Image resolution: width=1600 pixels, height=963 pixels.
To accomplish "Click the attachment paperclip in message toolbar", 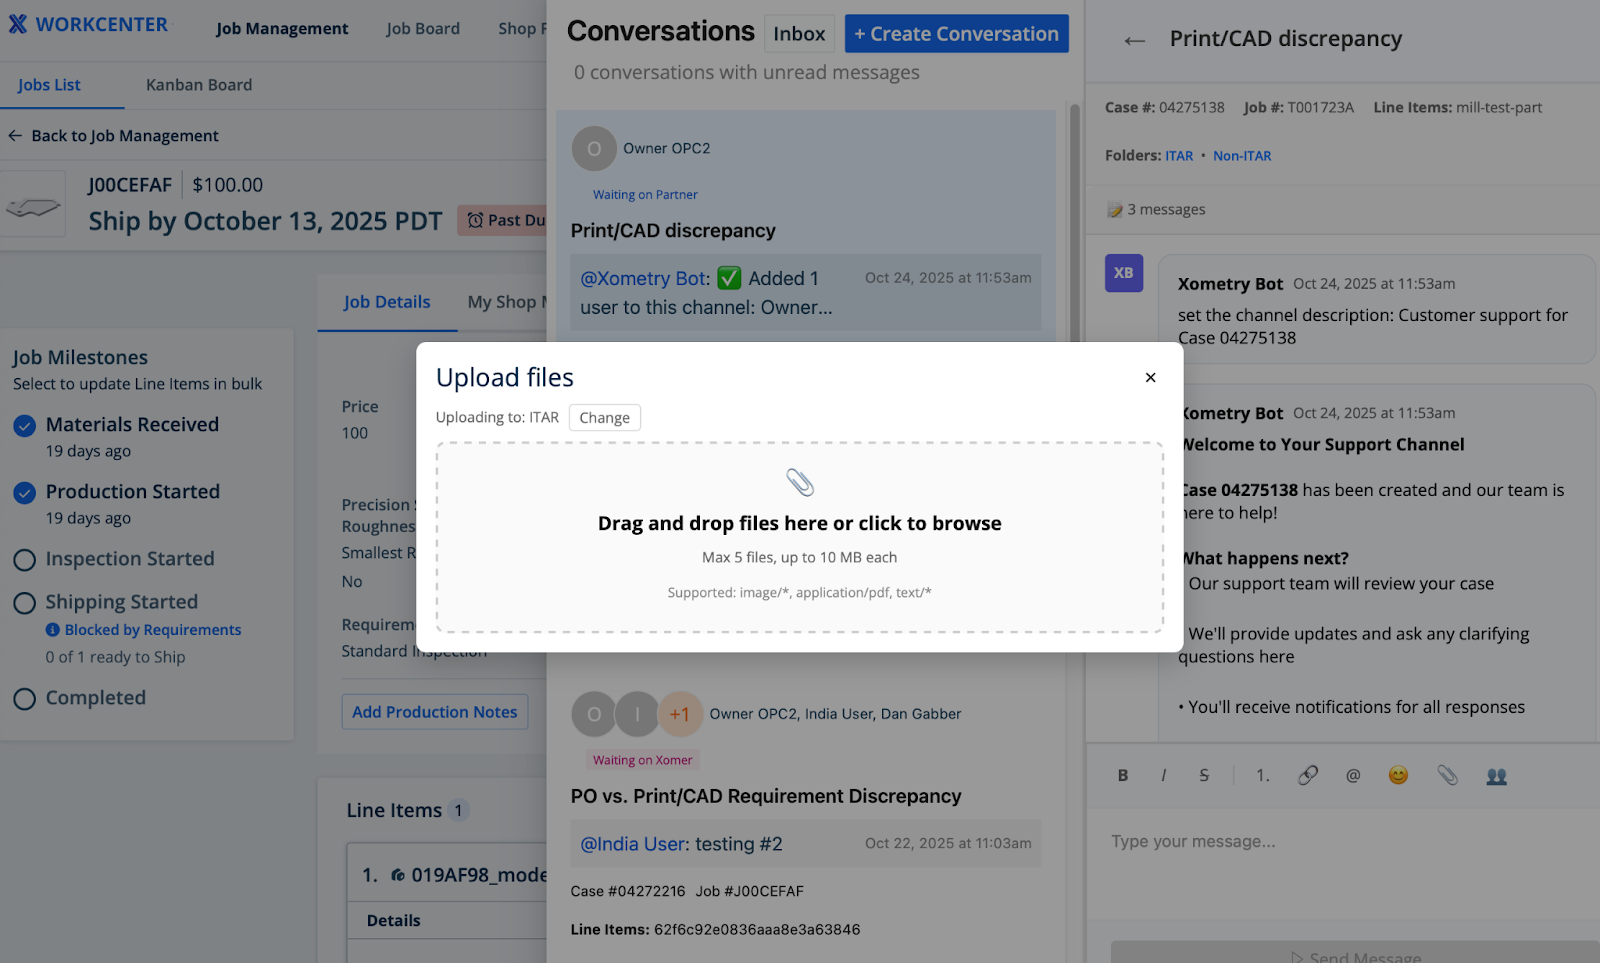I will [1447, 775].
